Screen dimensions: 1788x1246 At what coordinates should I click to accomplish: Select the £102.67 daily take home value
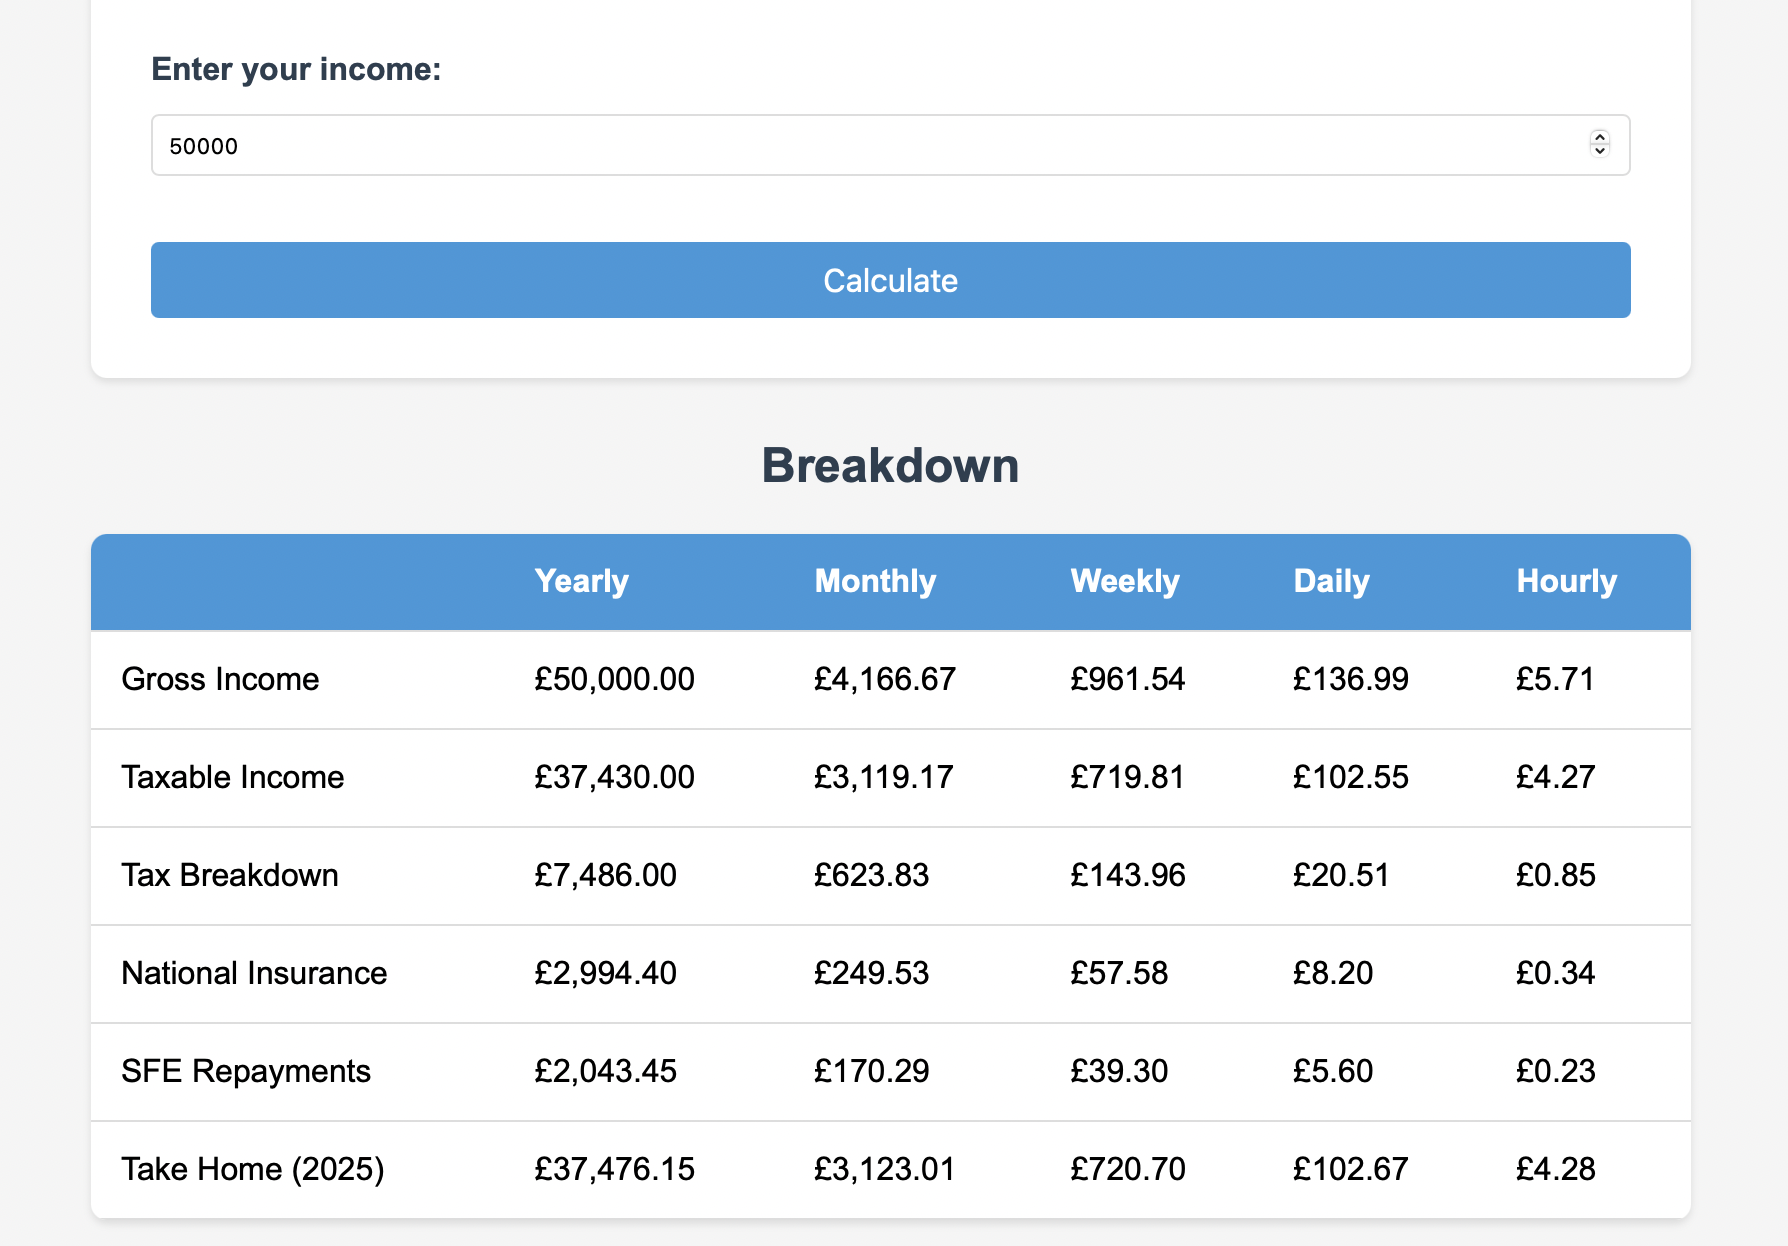coord(1350,1169)
